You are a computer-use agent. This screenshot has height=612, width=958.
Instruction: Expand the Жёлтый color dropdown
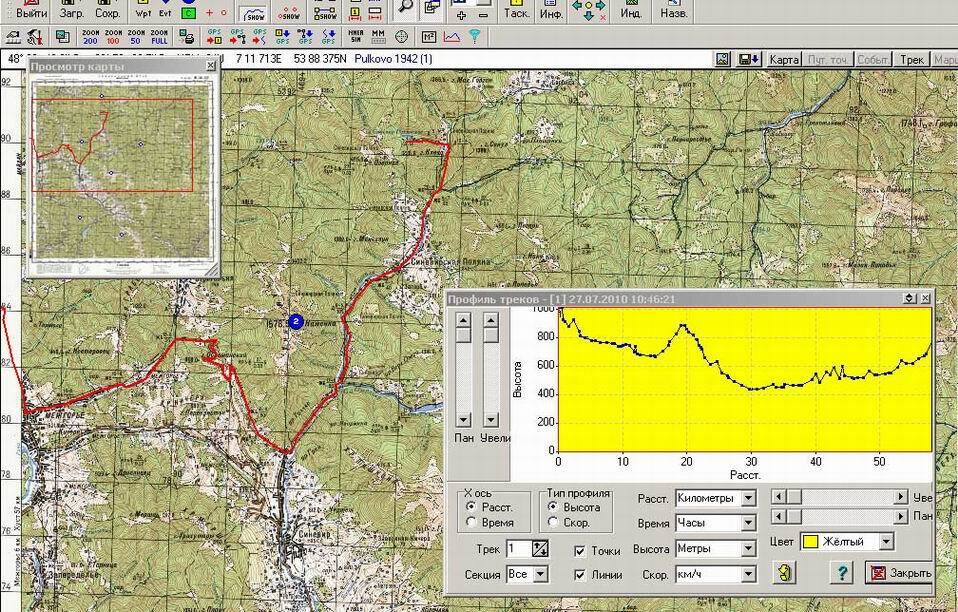pos(884,542)
